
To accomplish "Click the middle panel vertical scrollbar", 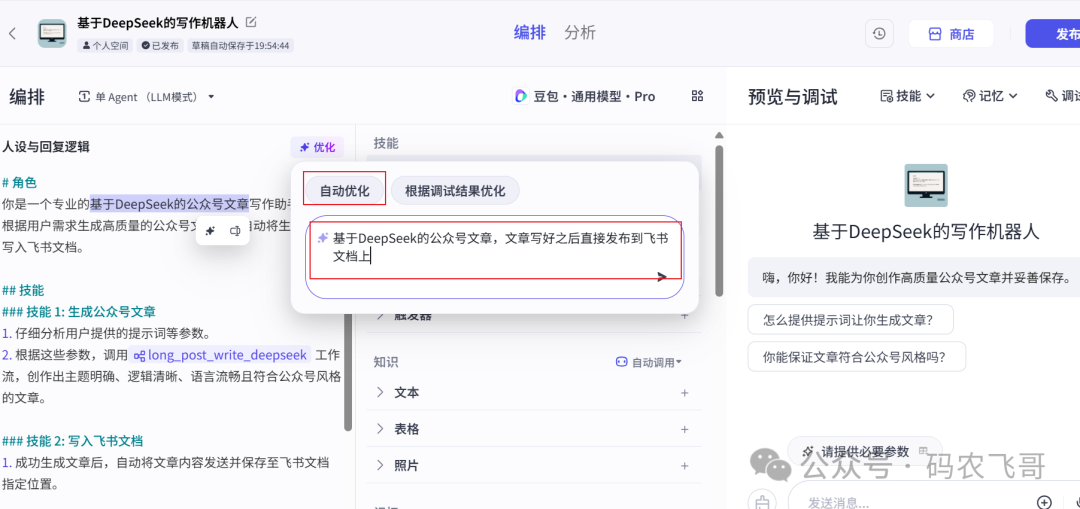I will [x=719, y=220].
